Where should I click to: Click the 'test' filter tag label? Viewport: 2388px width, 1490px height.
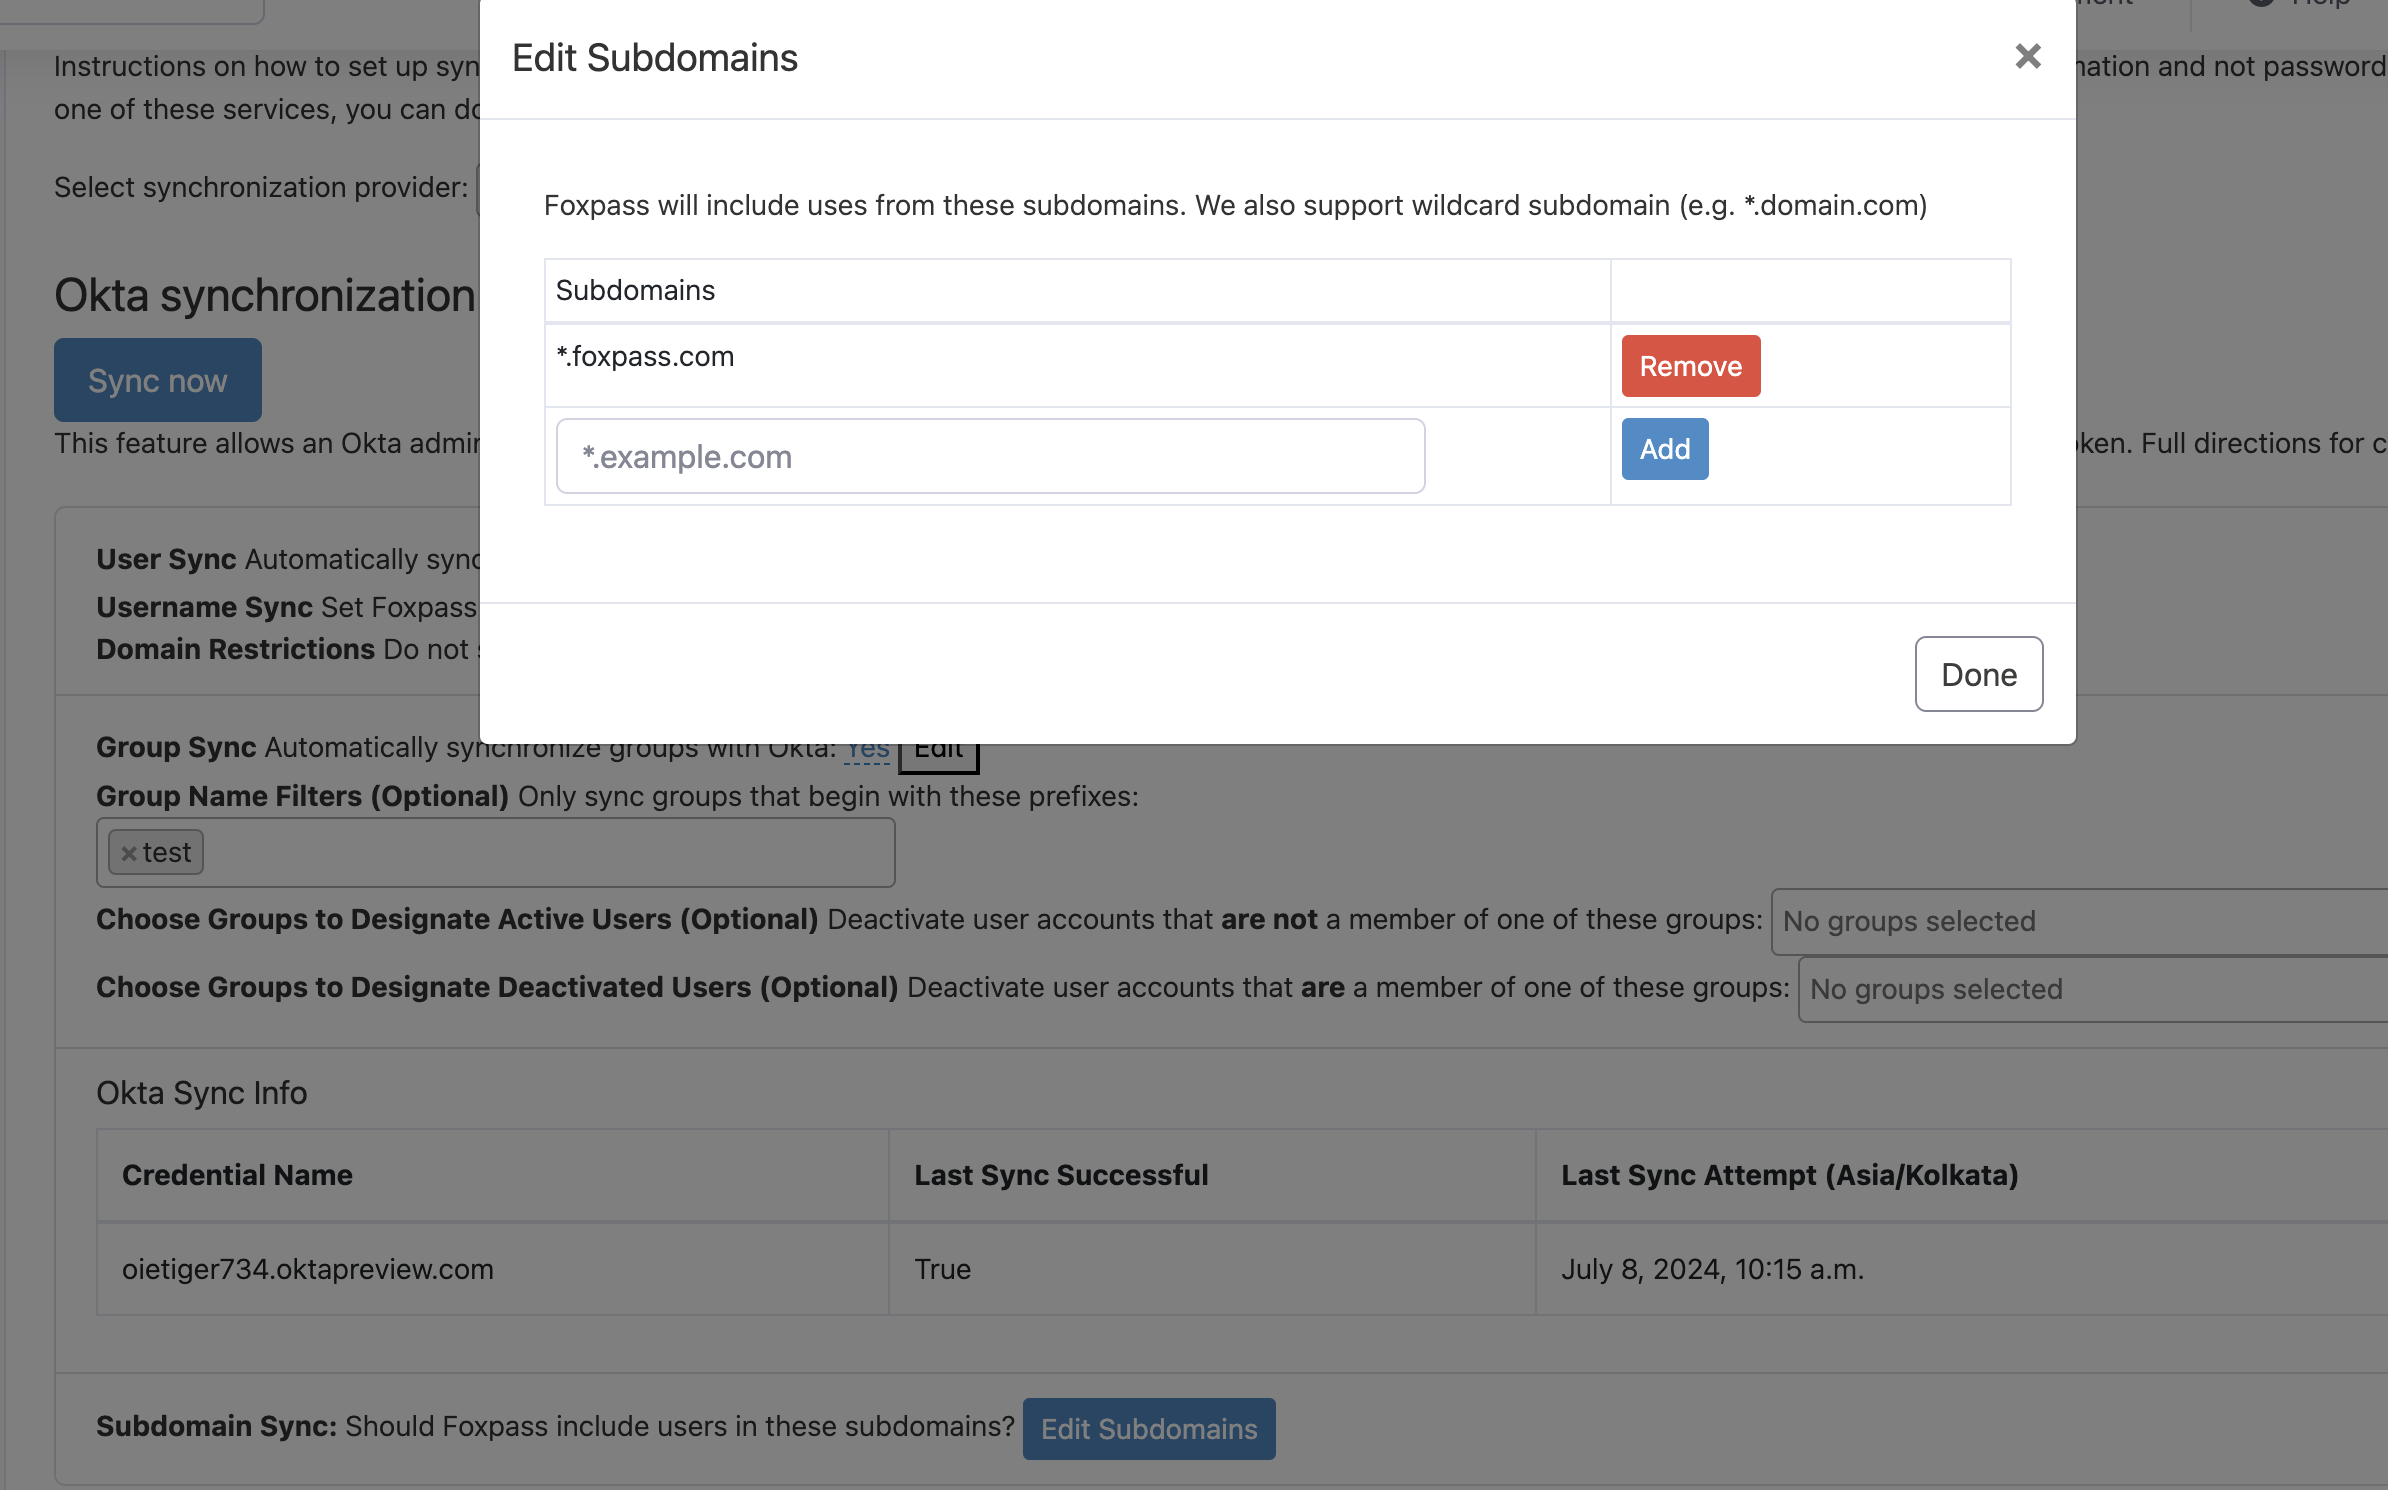click(166, 852)
